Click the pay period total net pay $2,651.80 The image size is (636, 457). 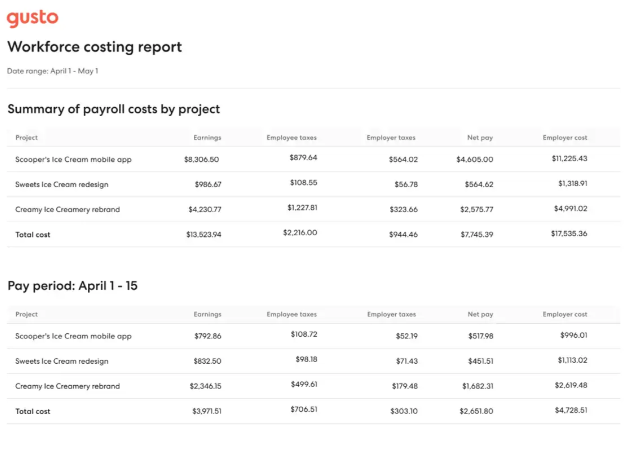pyautogui.click(x=471, y=411)
